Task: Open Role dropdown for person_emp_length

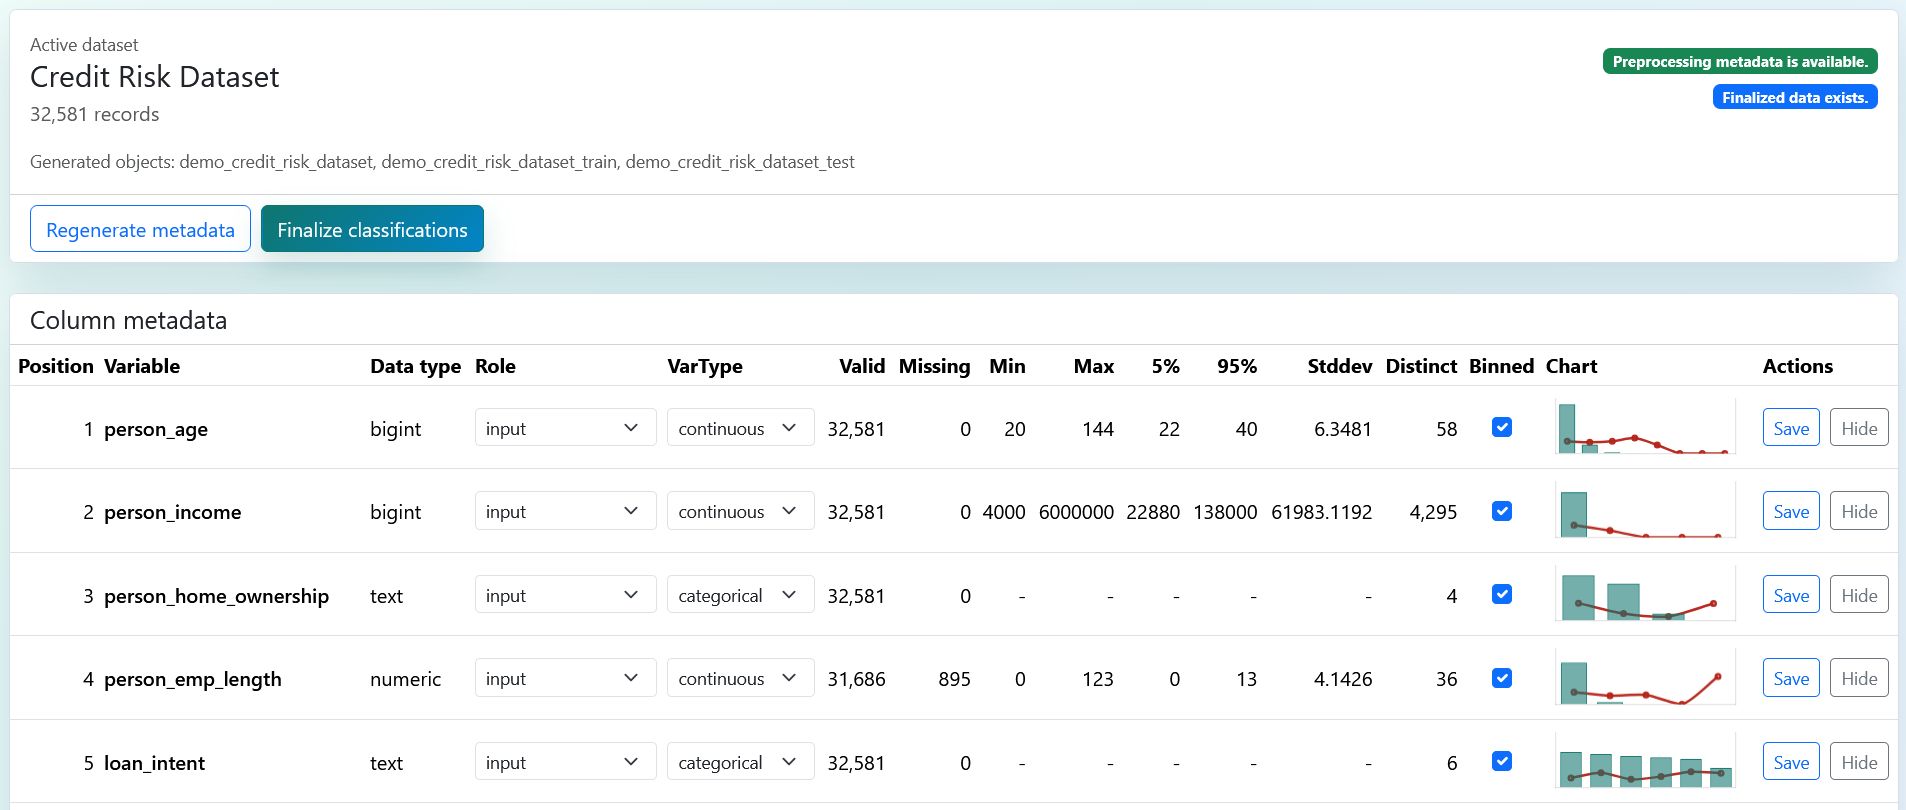Action: coord(565,678)
